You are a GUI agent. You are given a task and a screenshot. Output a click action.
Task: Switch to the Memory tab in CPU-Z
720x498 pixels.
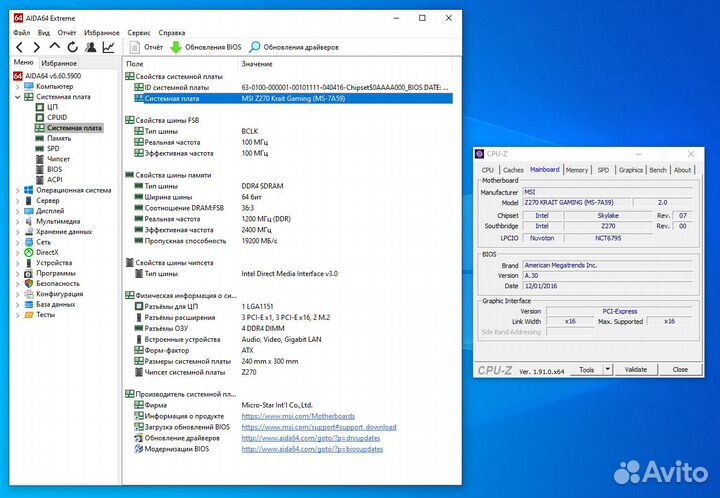pos(577,170)
